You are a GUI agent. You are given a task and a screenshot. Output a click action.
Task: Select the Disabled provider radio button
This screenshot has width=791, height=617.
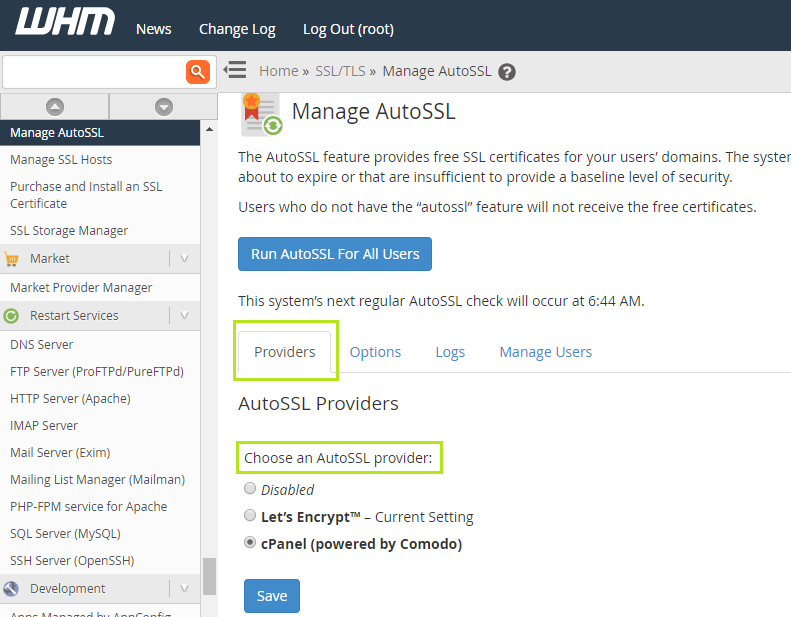point(250,488)
